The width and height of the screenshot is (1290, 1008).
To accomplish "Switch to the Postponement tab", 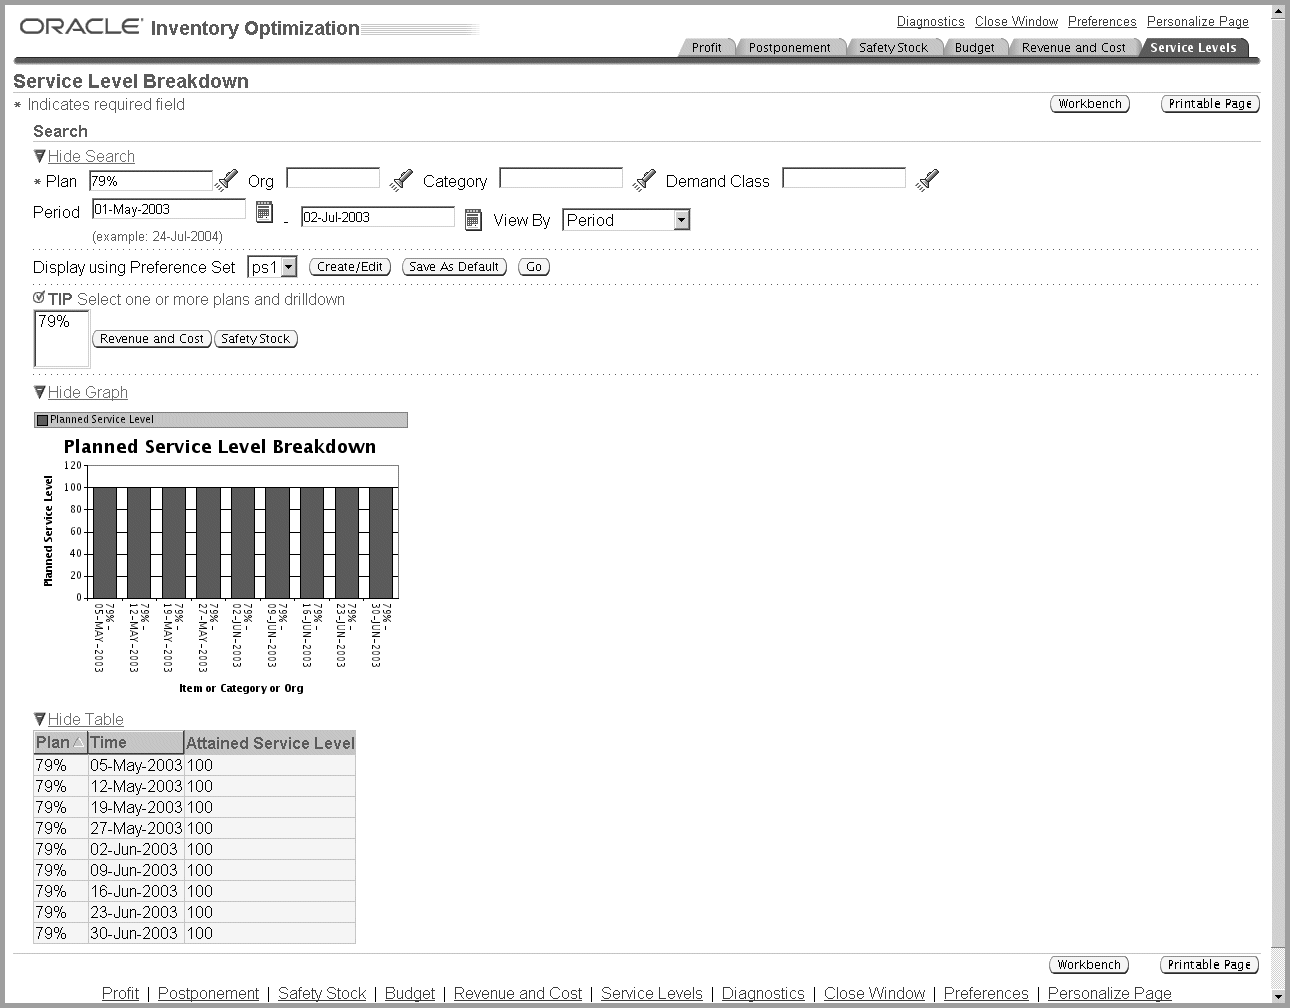I will [x=789, y=47].
